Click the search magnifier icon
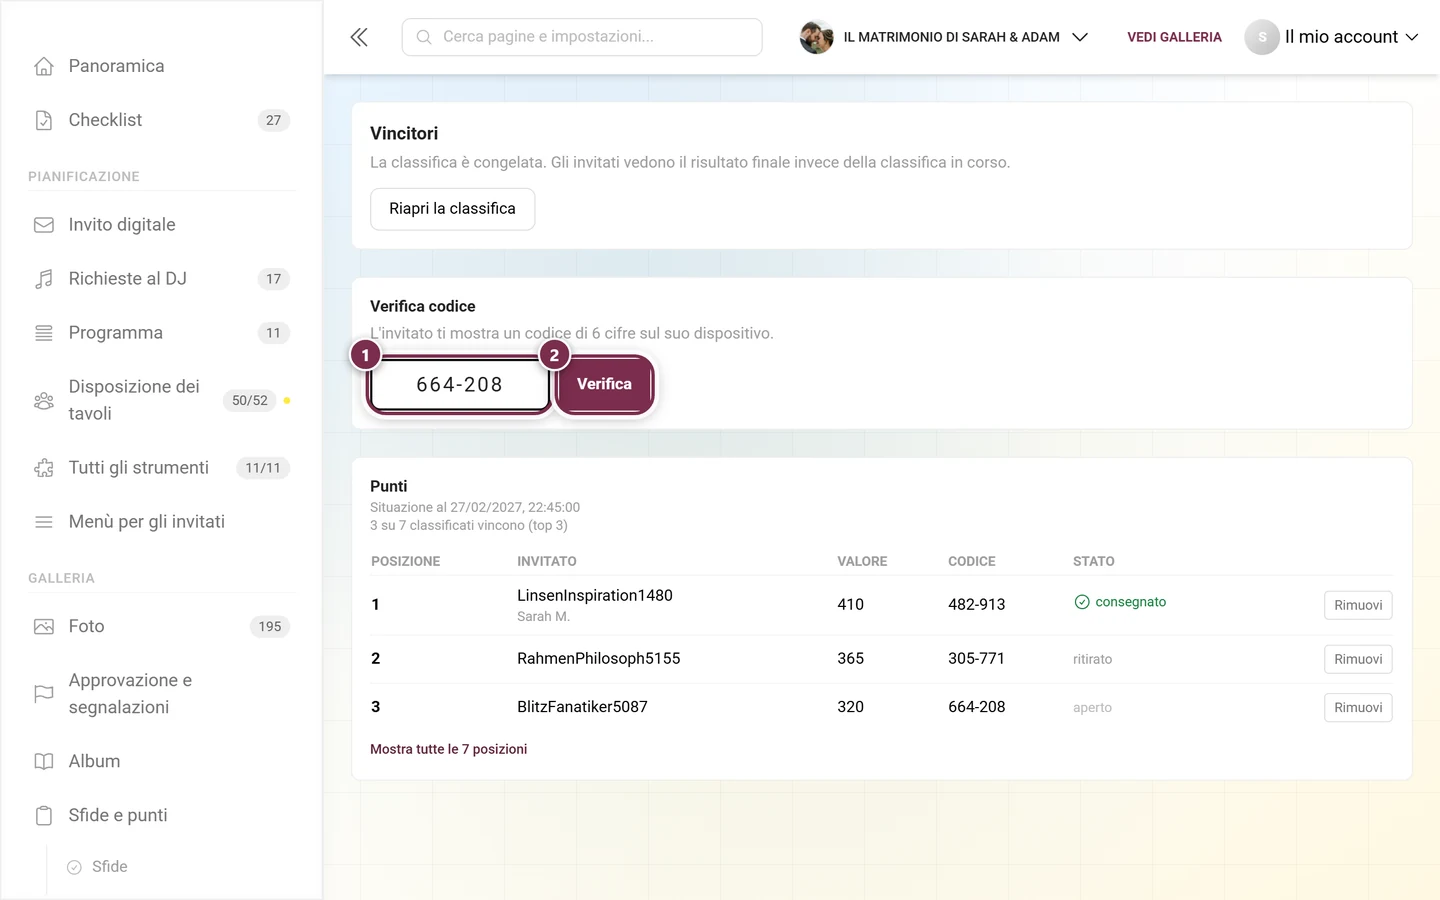Screen dimensions: 1440x900 point(424,37)
